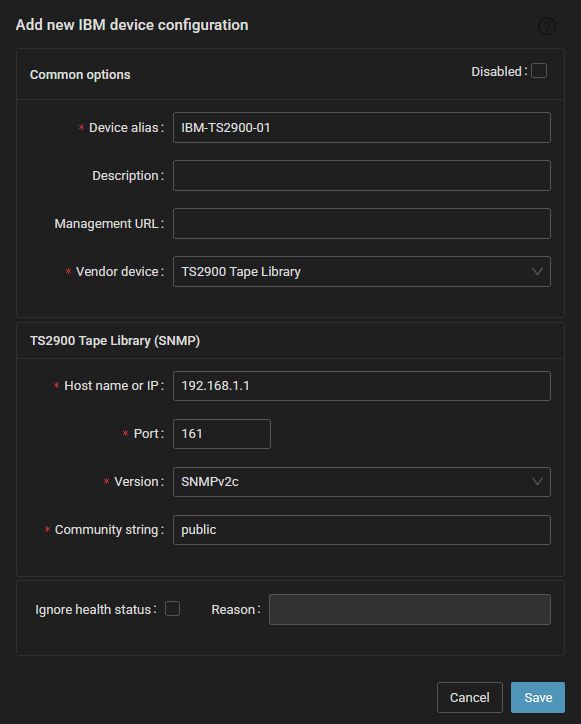Viewport: 581px width, 724px height.
Task: Click the Community string label
Action: pos(107,530)
